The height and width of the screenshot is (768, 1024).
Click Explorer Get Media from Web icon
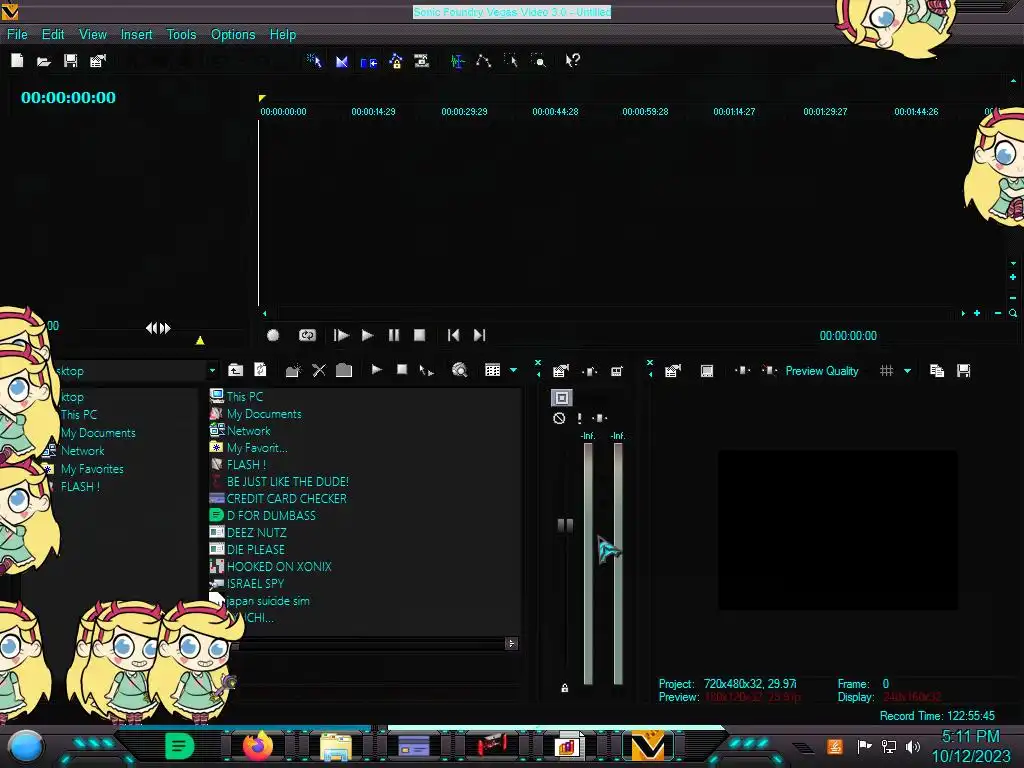point(460,370)
